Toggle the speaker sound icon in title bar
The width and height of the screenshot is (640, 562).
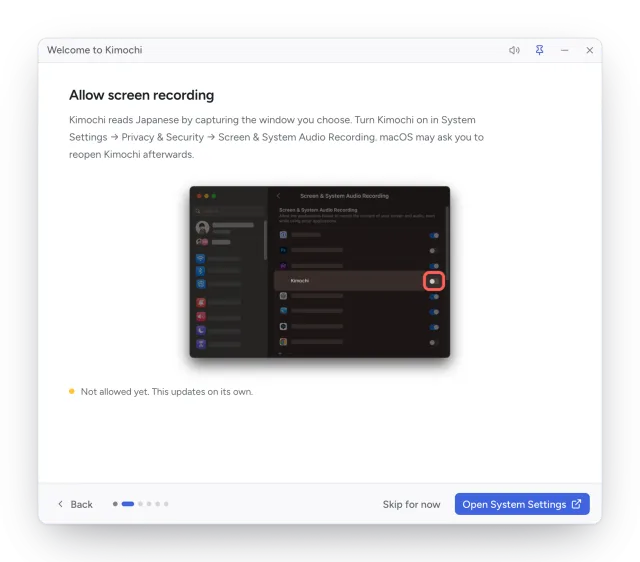[514, 50]
